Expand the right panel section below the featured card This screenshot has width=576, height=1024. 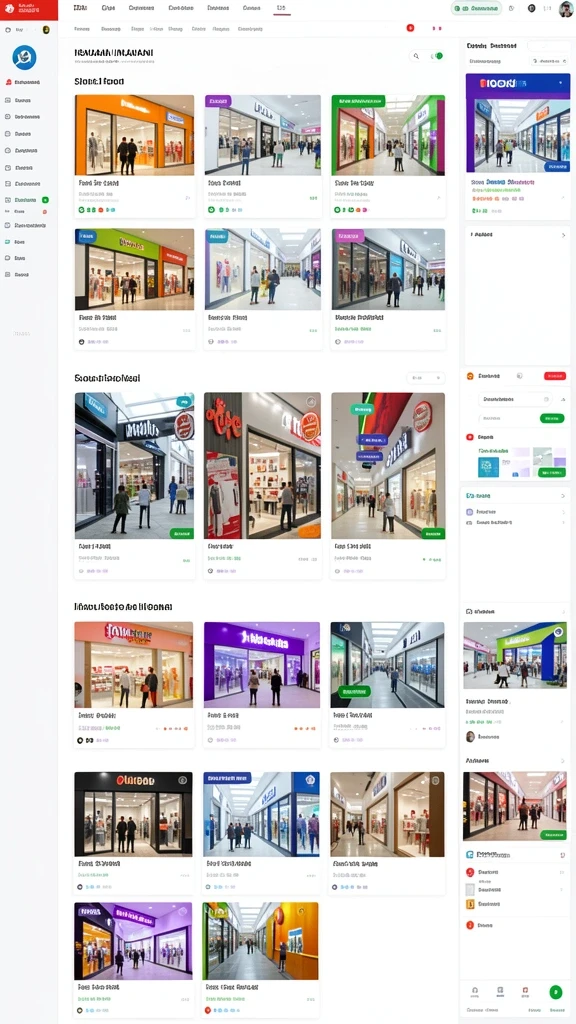(517, 234)
